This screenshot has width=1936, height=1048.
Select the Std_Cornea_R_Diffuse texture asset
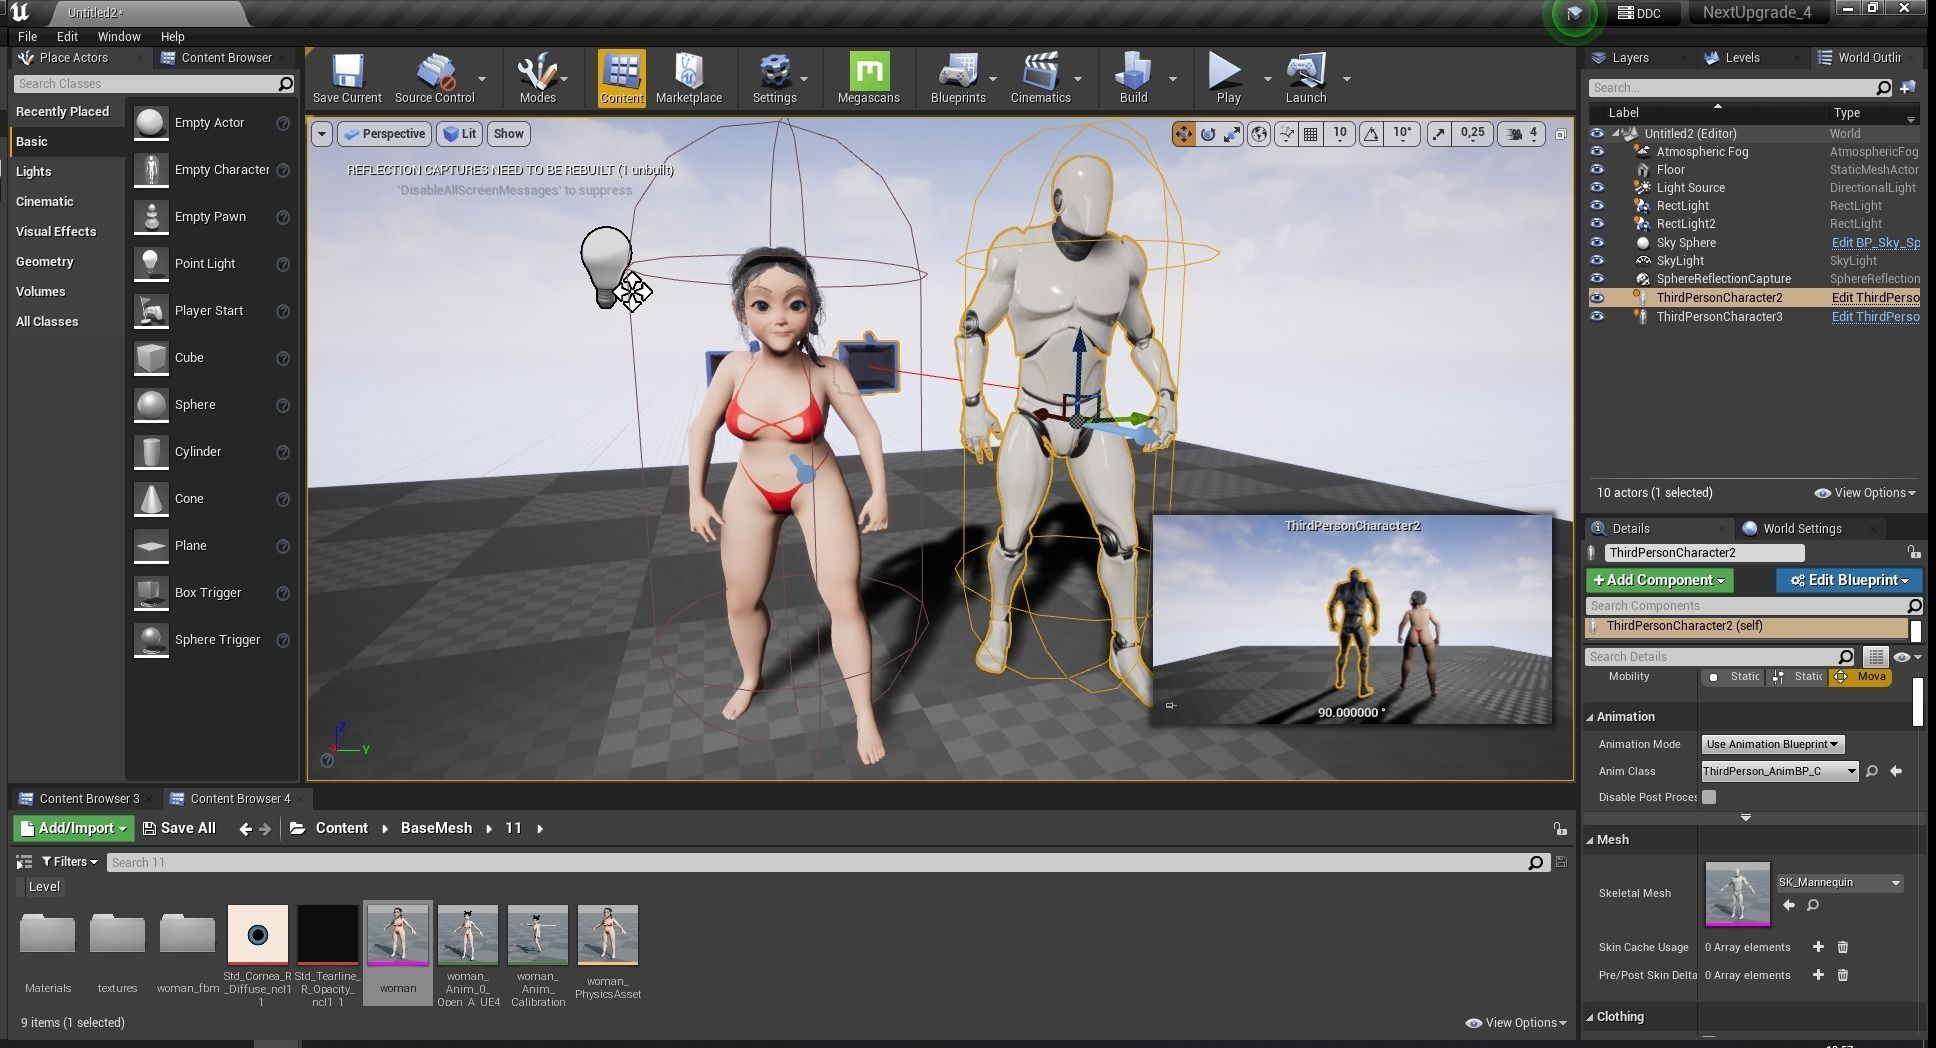[258, 936]
